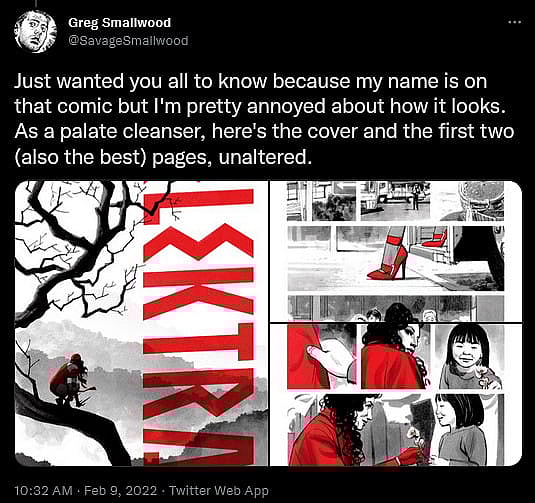Open Greg Smallwood's profile avatar
535x503 pixels.
35,32
